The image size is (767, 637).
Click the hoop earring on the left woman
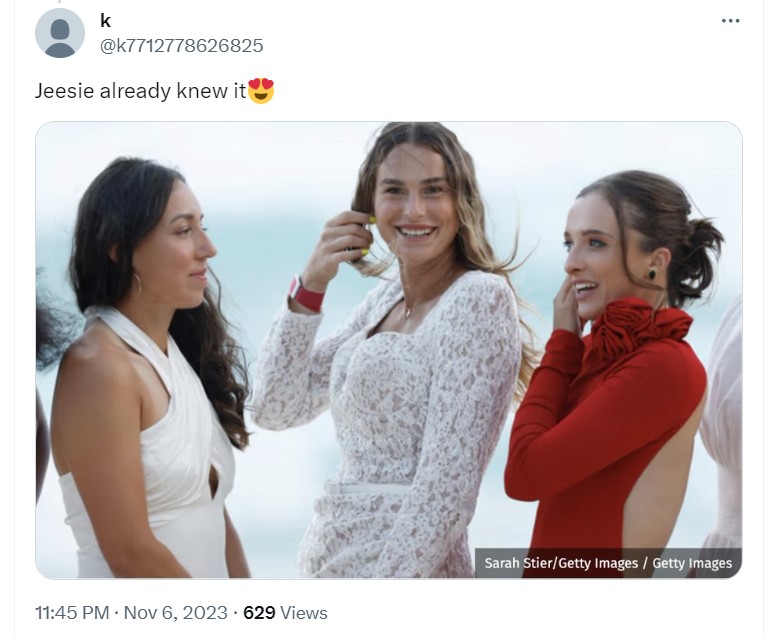137,285
